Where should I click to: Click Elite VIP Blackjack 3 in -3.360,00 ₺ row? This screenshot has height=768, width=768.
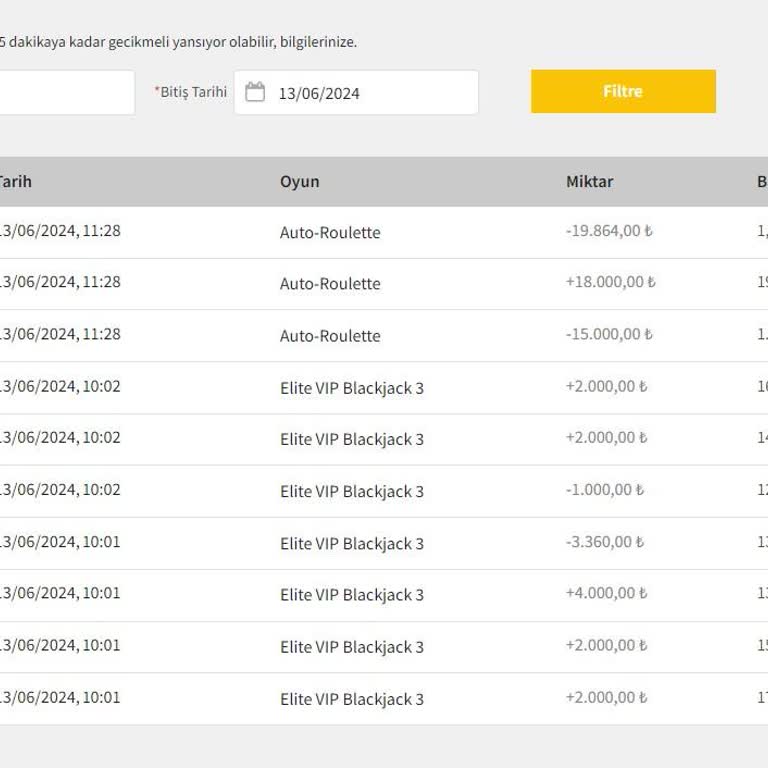[352, 543]
